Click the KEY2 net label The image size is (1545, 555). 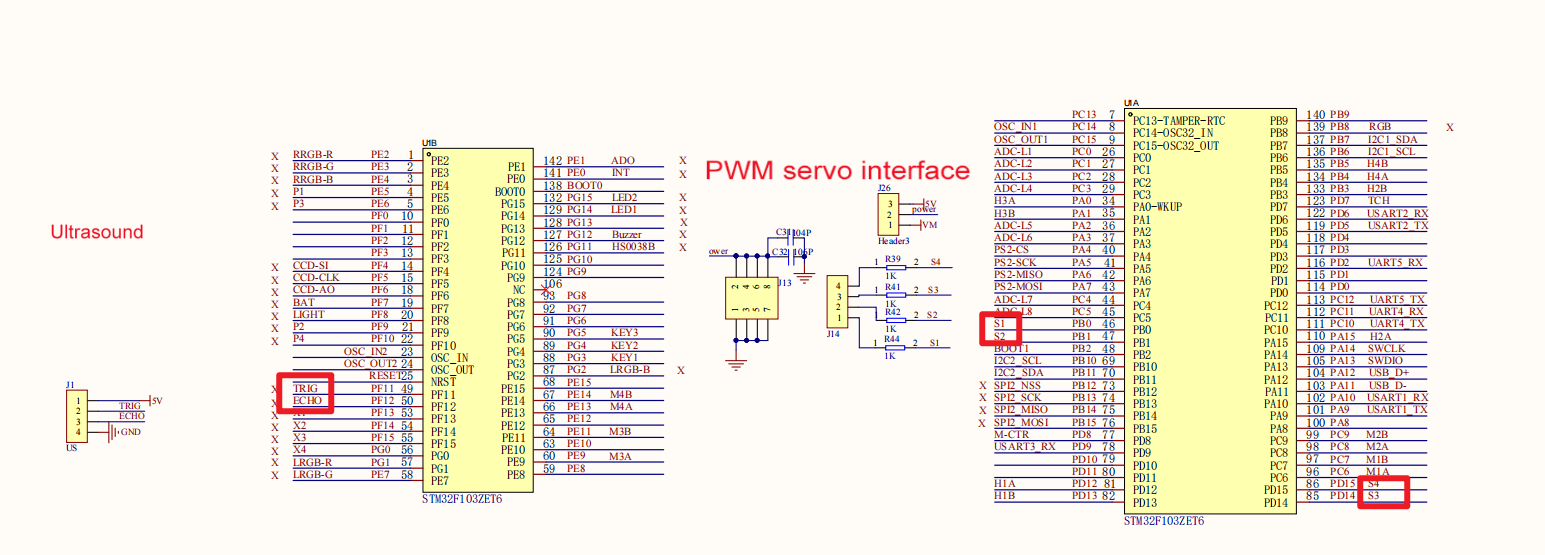coord(625,345)
